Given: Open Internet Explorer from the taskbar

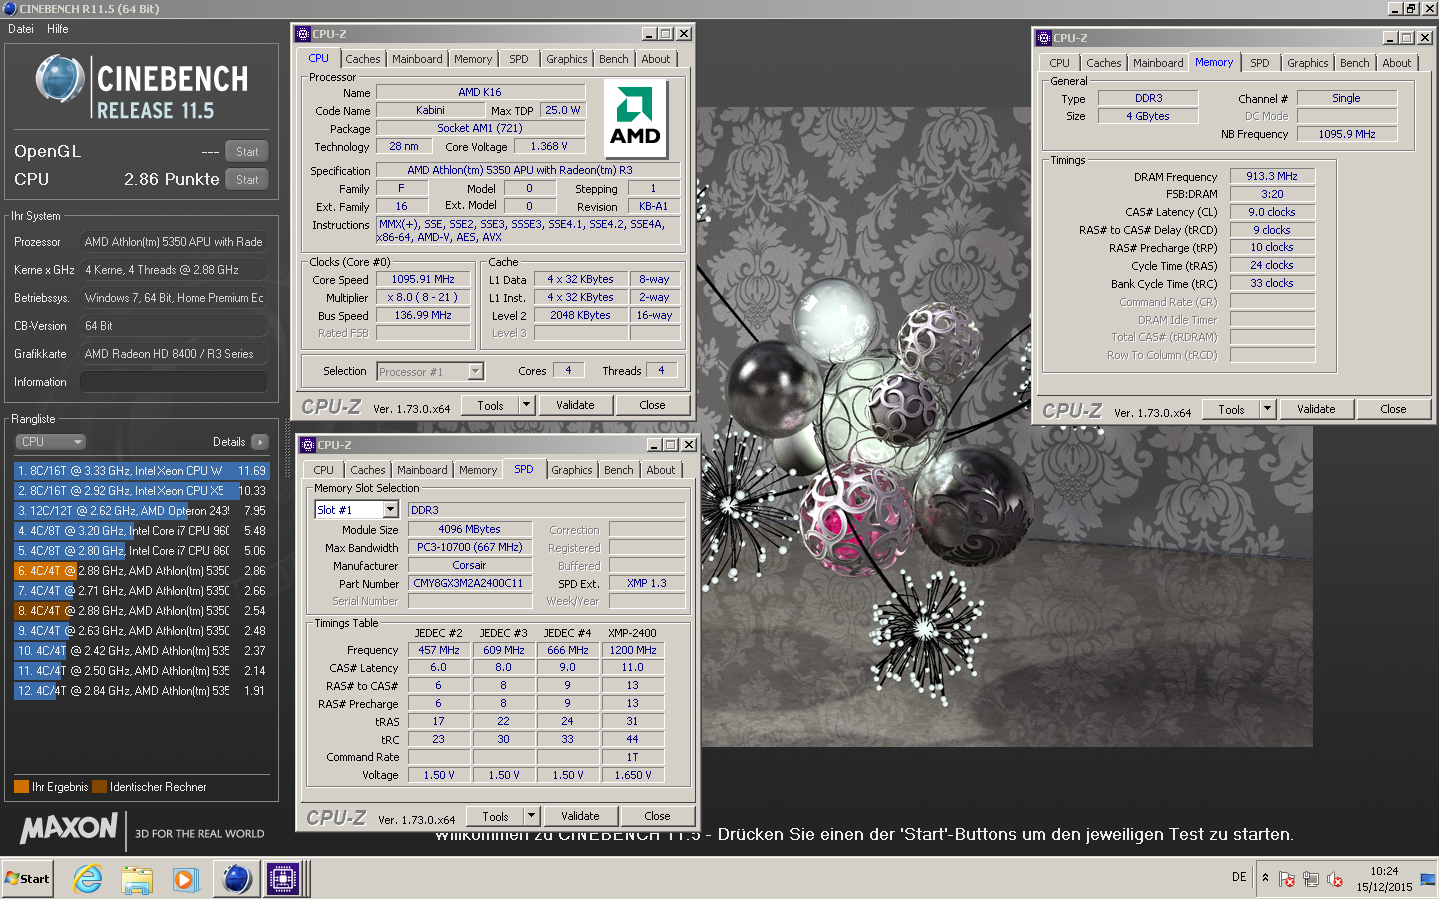Looking at the screenshot, I should [88, 879].
